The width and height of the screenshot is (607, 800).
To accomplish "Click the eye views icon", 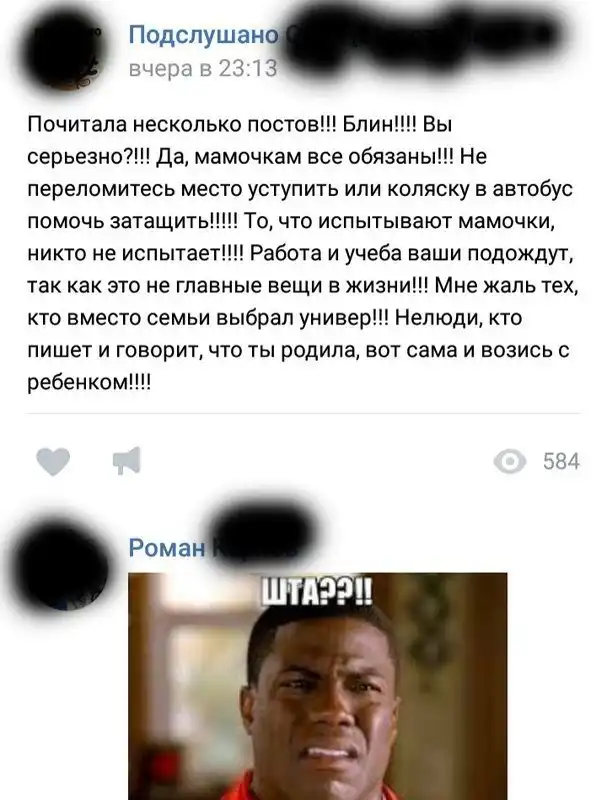I will [x=510, y=462].
